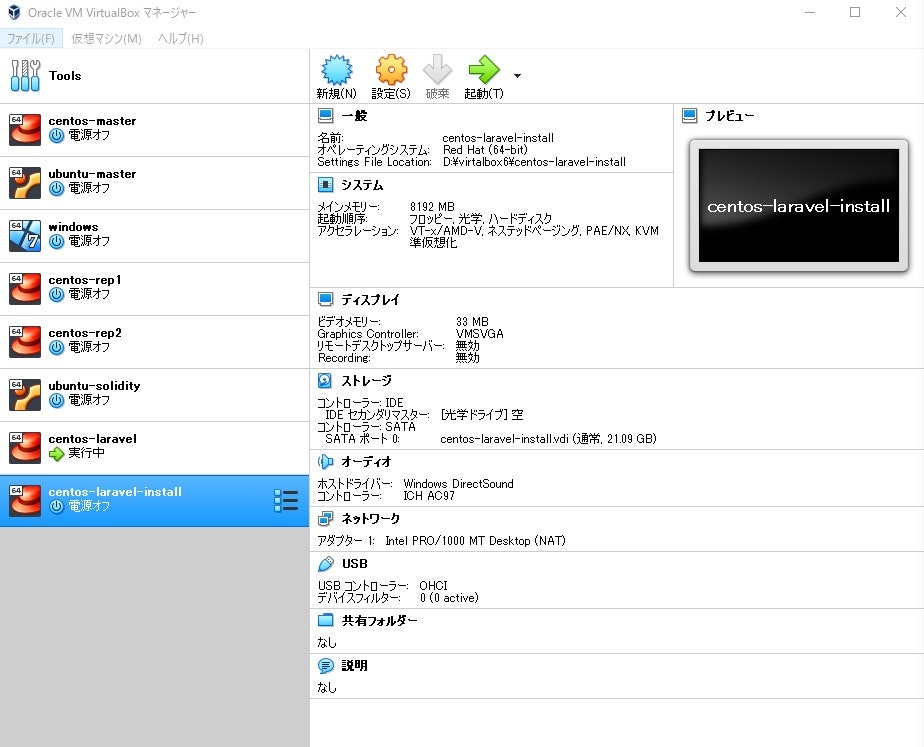Click the VMSVGA graphics controller value

point(479,333)
